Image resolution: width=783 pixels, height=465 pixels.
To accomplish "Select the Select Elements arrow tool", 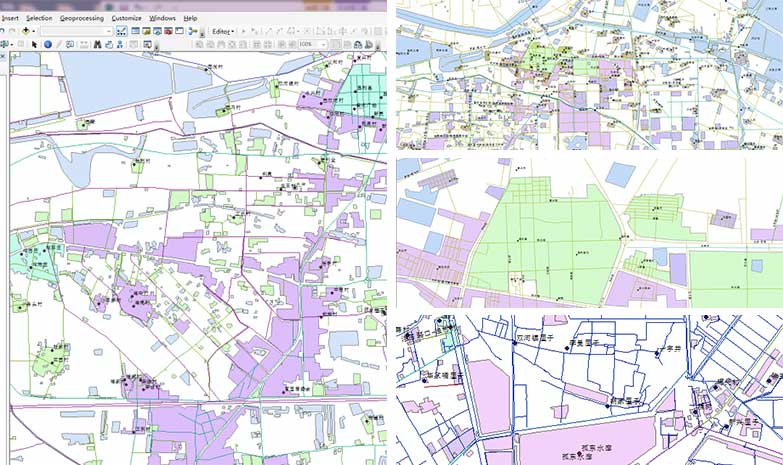I will 34,44.
